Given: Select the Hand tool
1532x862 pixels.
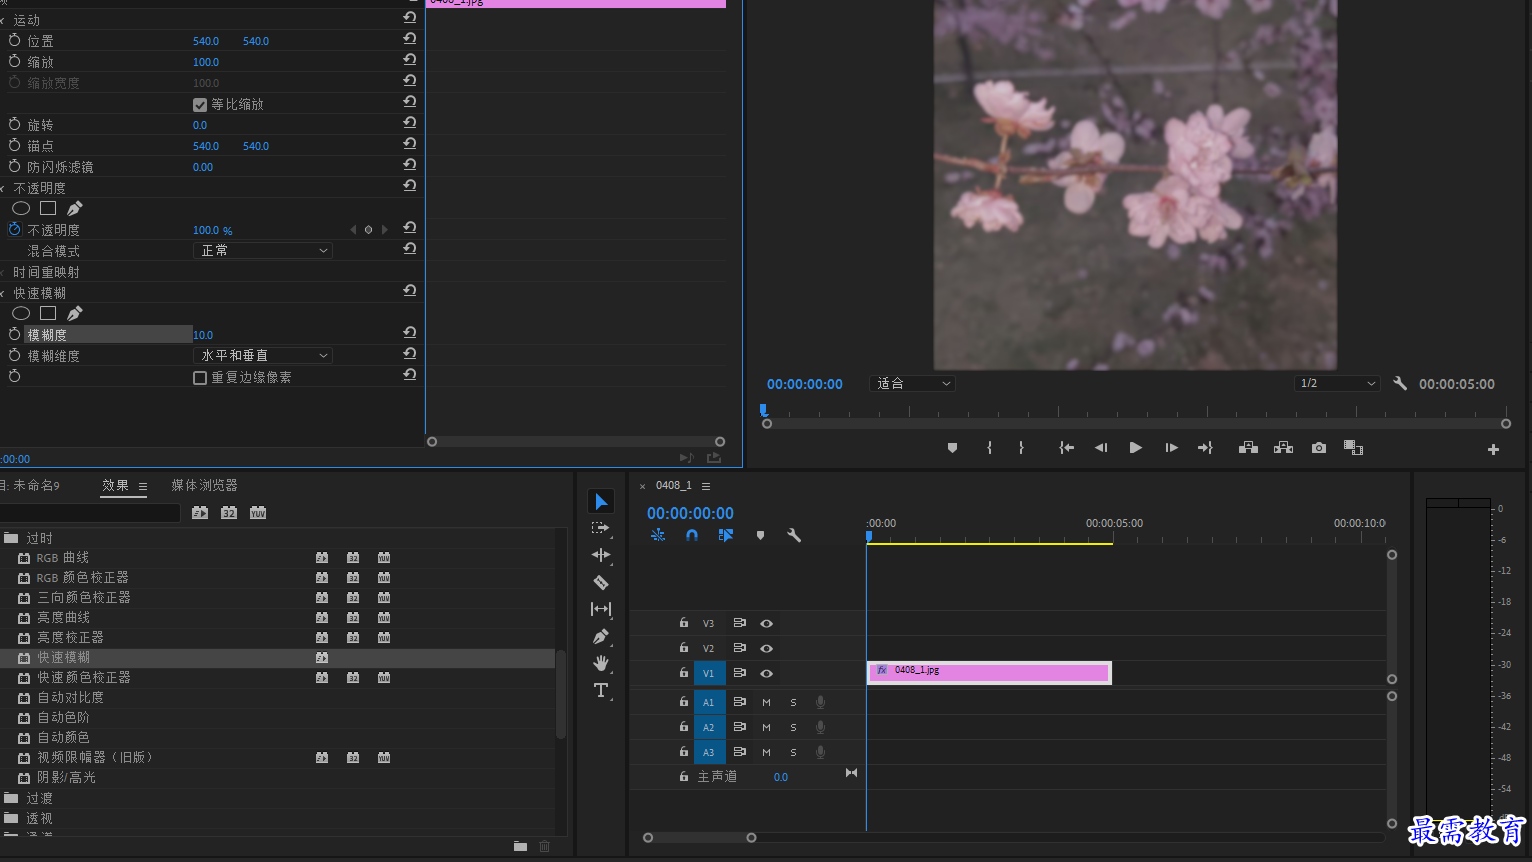Looking at the screenshot, I should (601, 663).
